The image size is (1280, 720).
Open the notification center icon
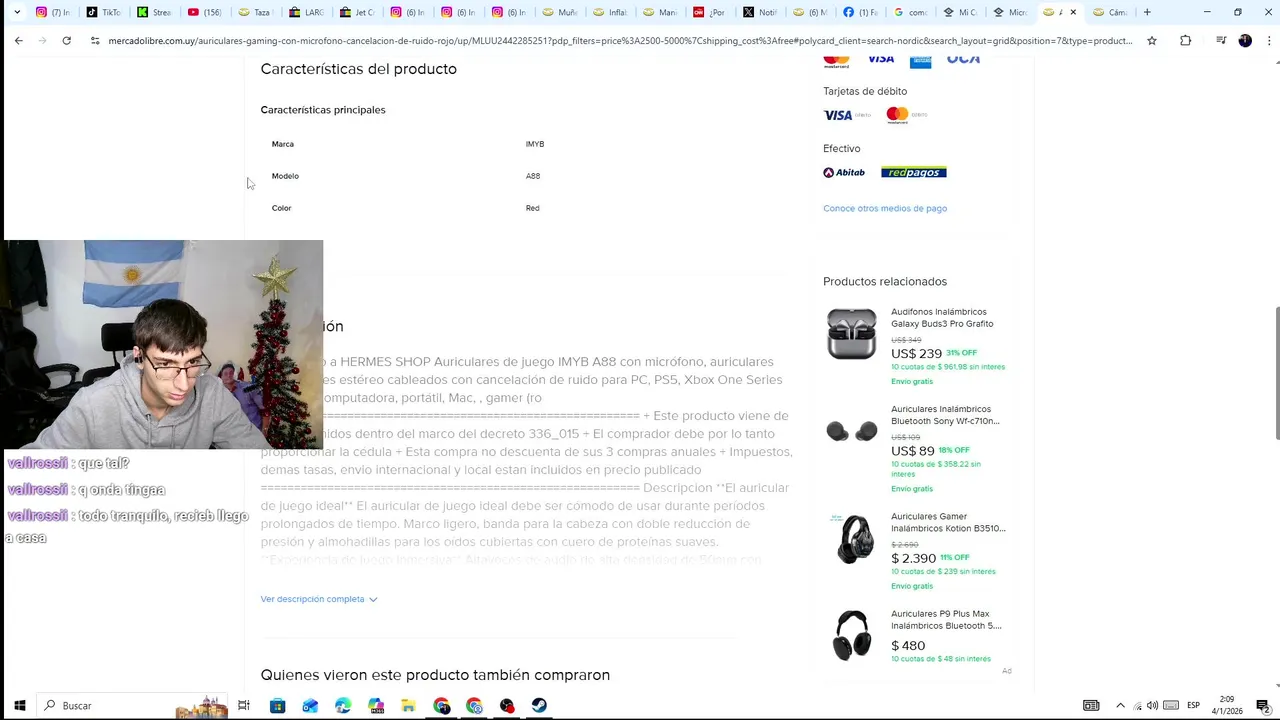point(1263,705)
